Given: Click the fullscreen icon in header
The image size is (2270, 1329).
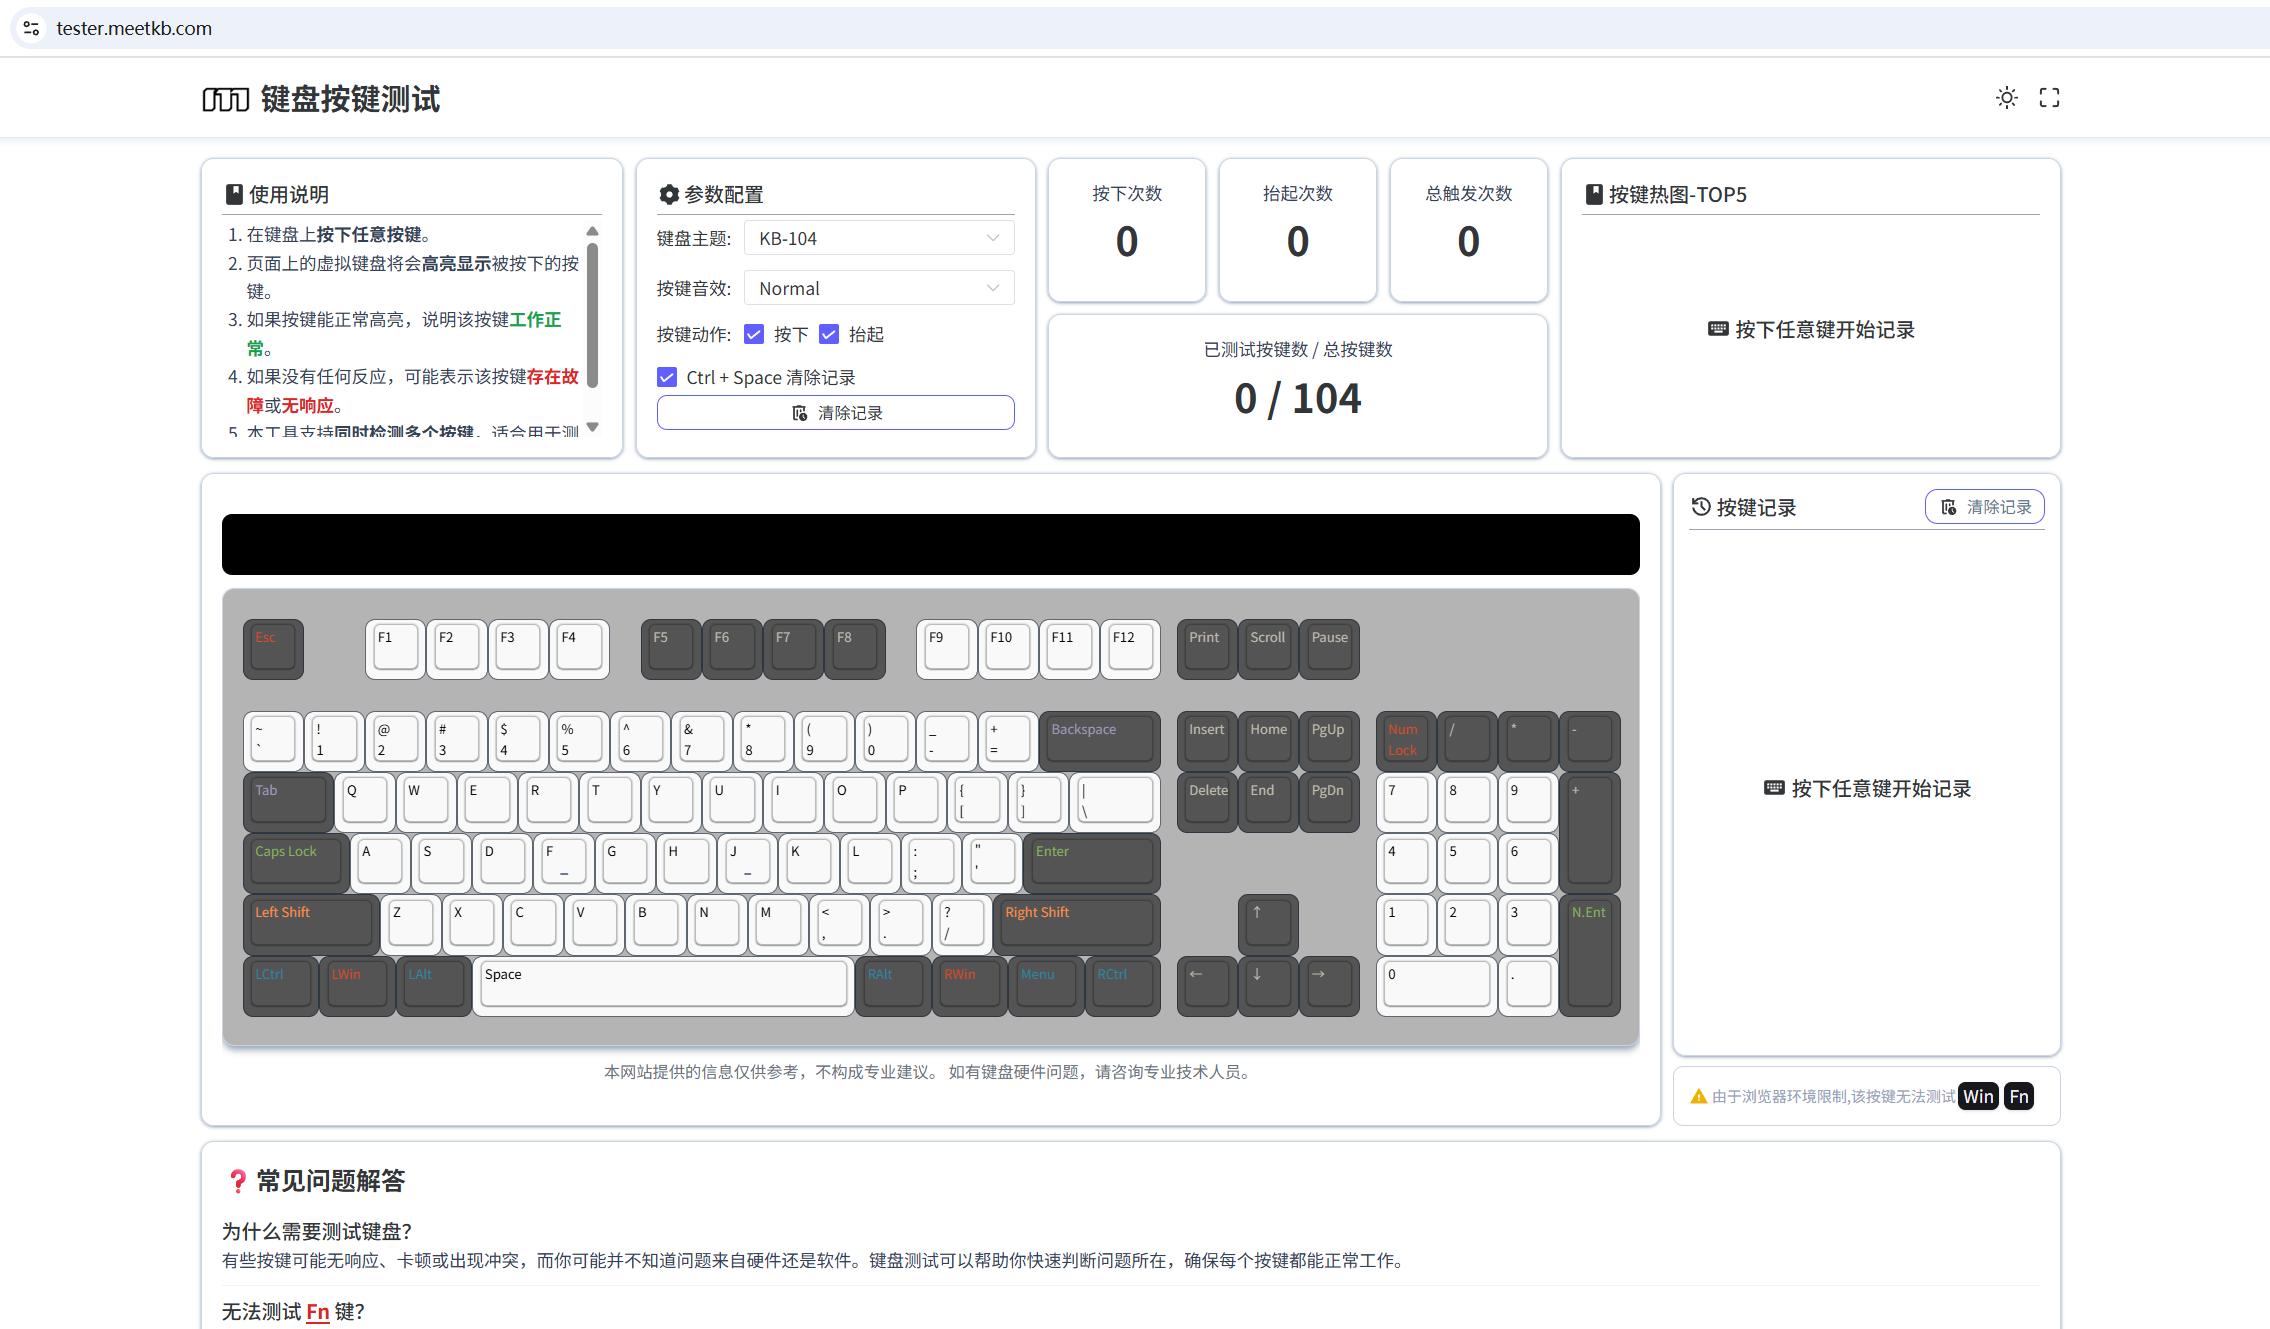Looking at the screenshot, I should (2049, 98).
